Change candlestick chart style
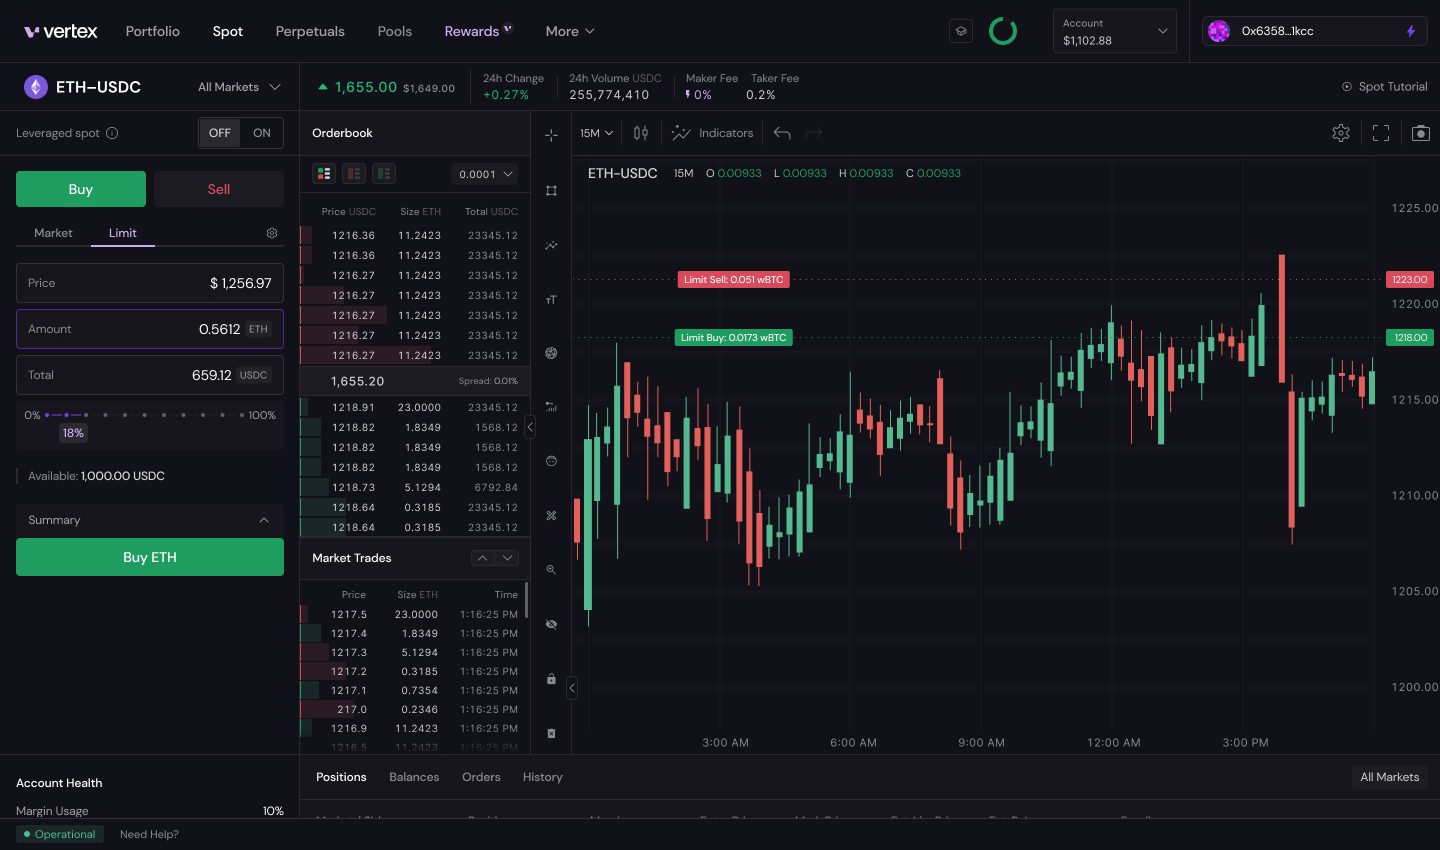 tap(641, 133)
